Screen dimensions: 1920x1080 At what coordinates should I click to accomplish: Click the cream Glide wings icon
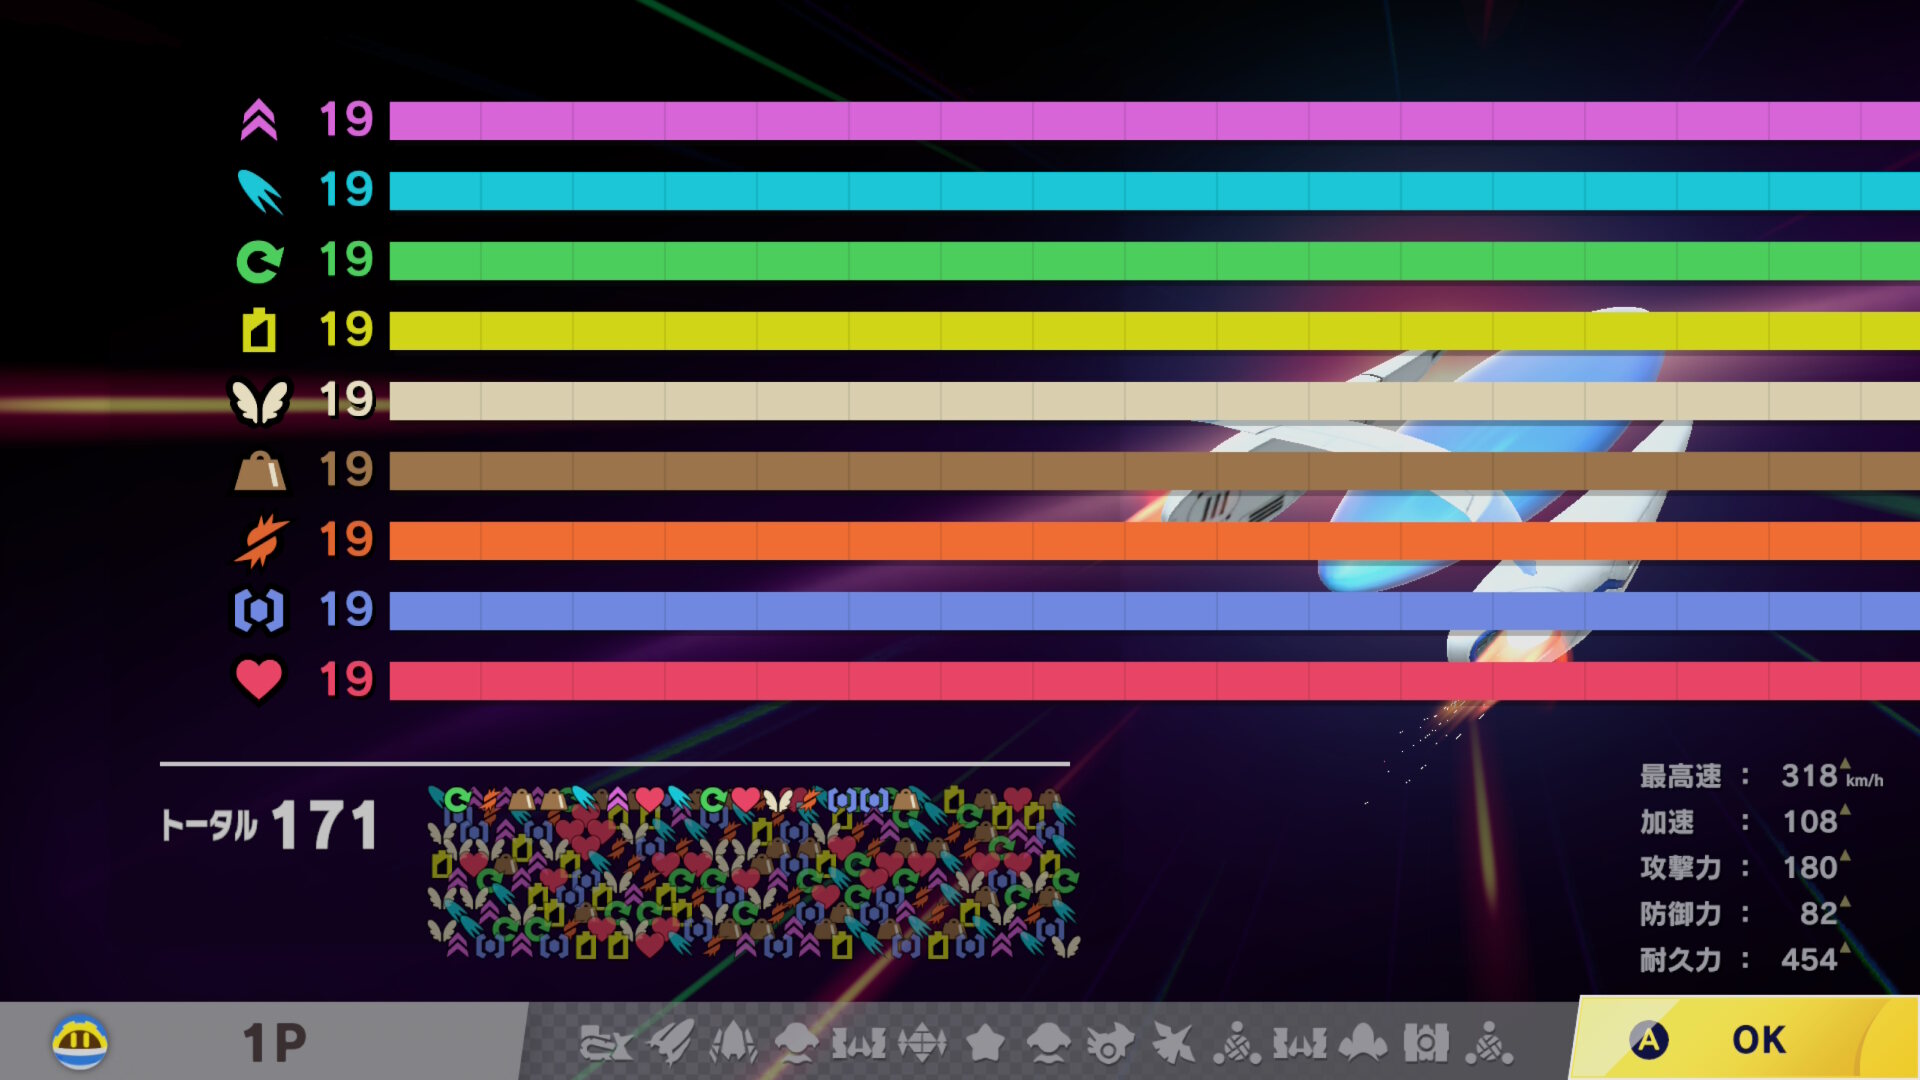[x=259, y=402]
